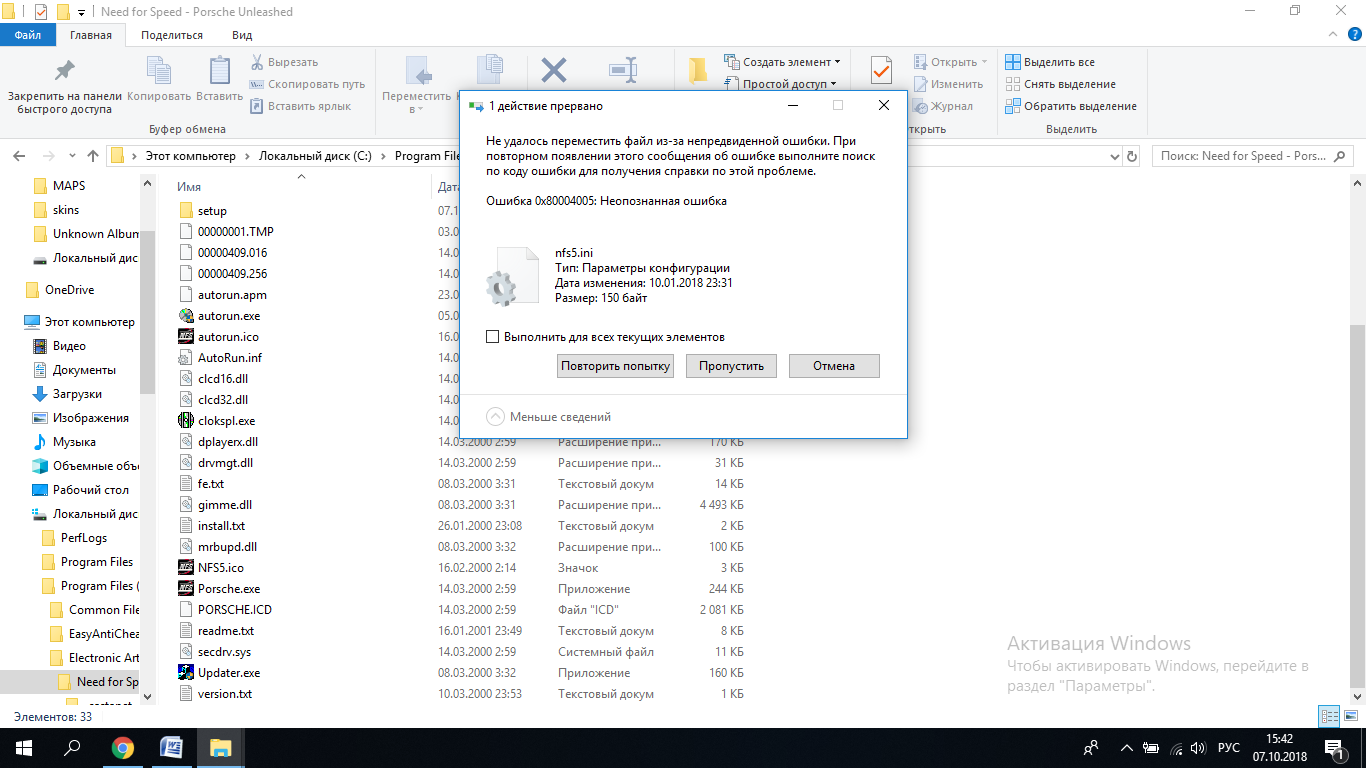Click Повторить попытку button
Viewport: 1366px width, 768px height.
(616, 366)
